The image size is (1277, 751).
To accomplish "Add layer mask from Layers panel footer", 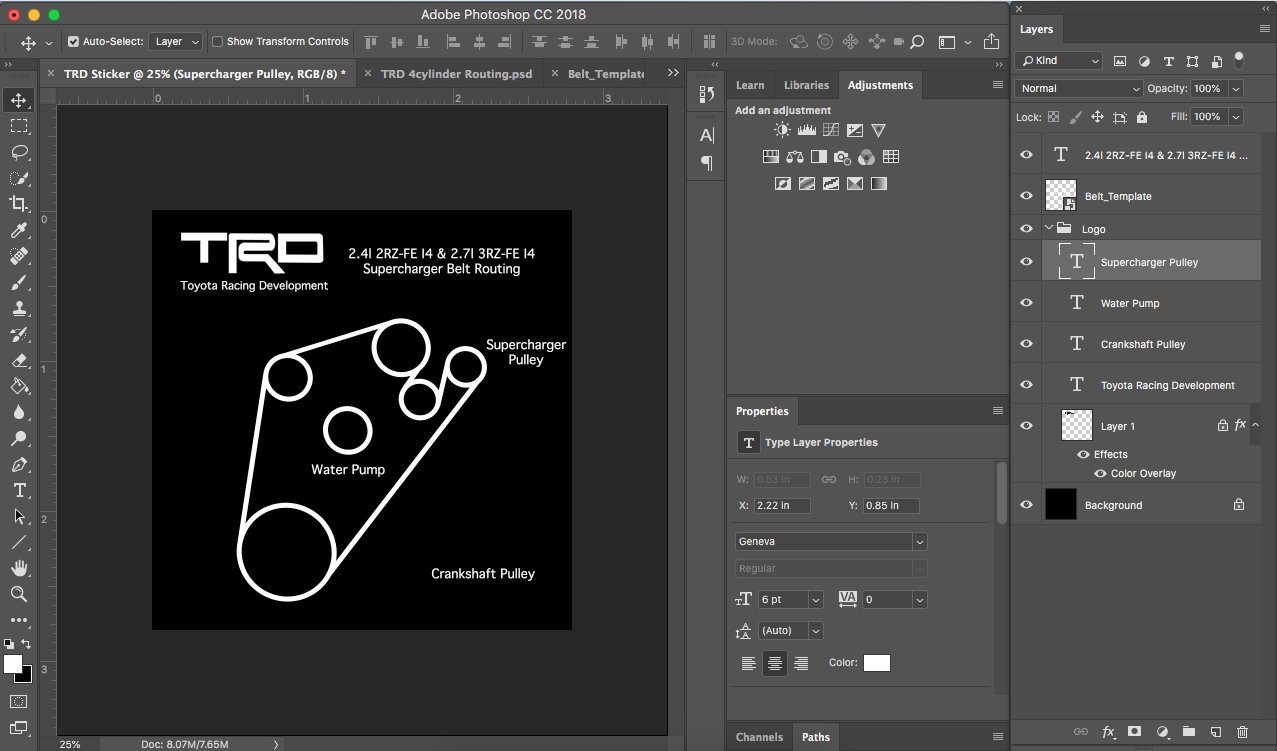I will [x=1135, y=732].
